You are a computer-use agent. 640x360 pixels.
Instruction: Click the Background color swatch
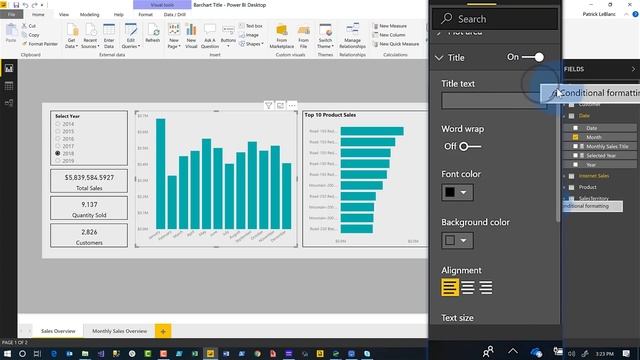click(x=450, y=240)
